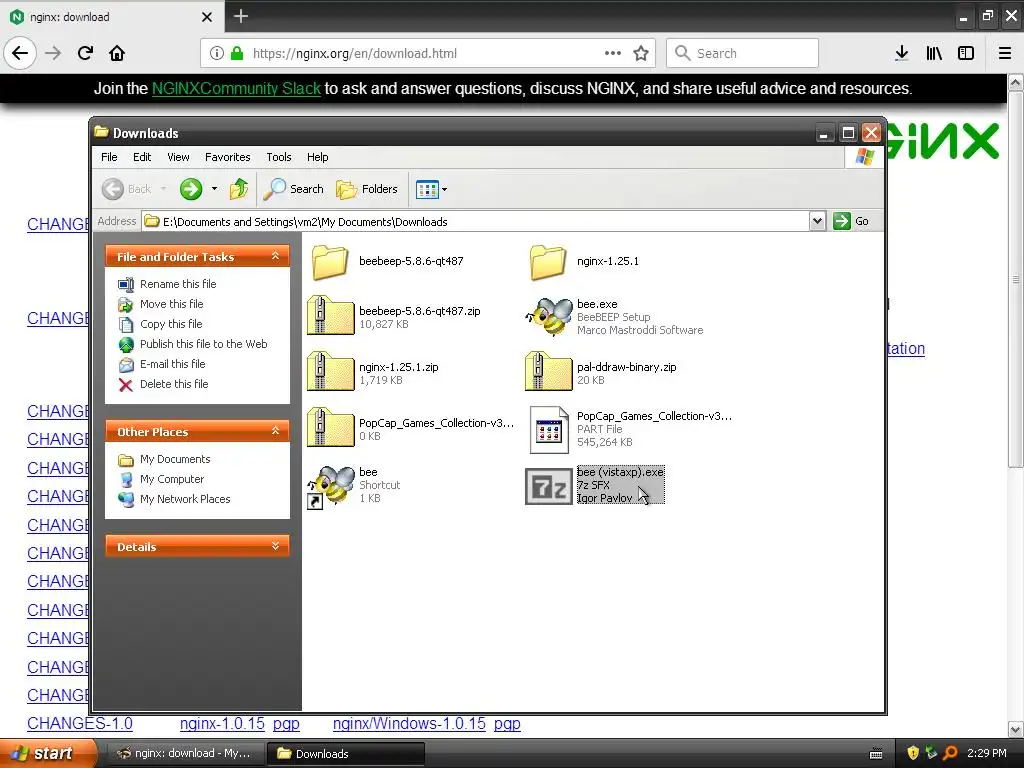Image resolution: width=1024 pixels, height=768 pixels.
Task: Open the nginx/Windows-1.0.15 link
Action: (409, 724)
